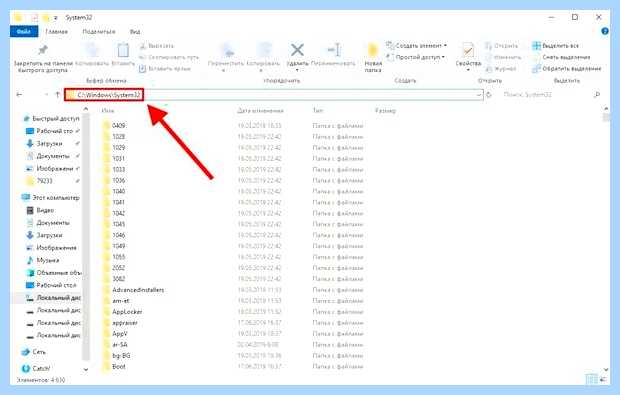Select the appraiser folder

coord(120,323)
